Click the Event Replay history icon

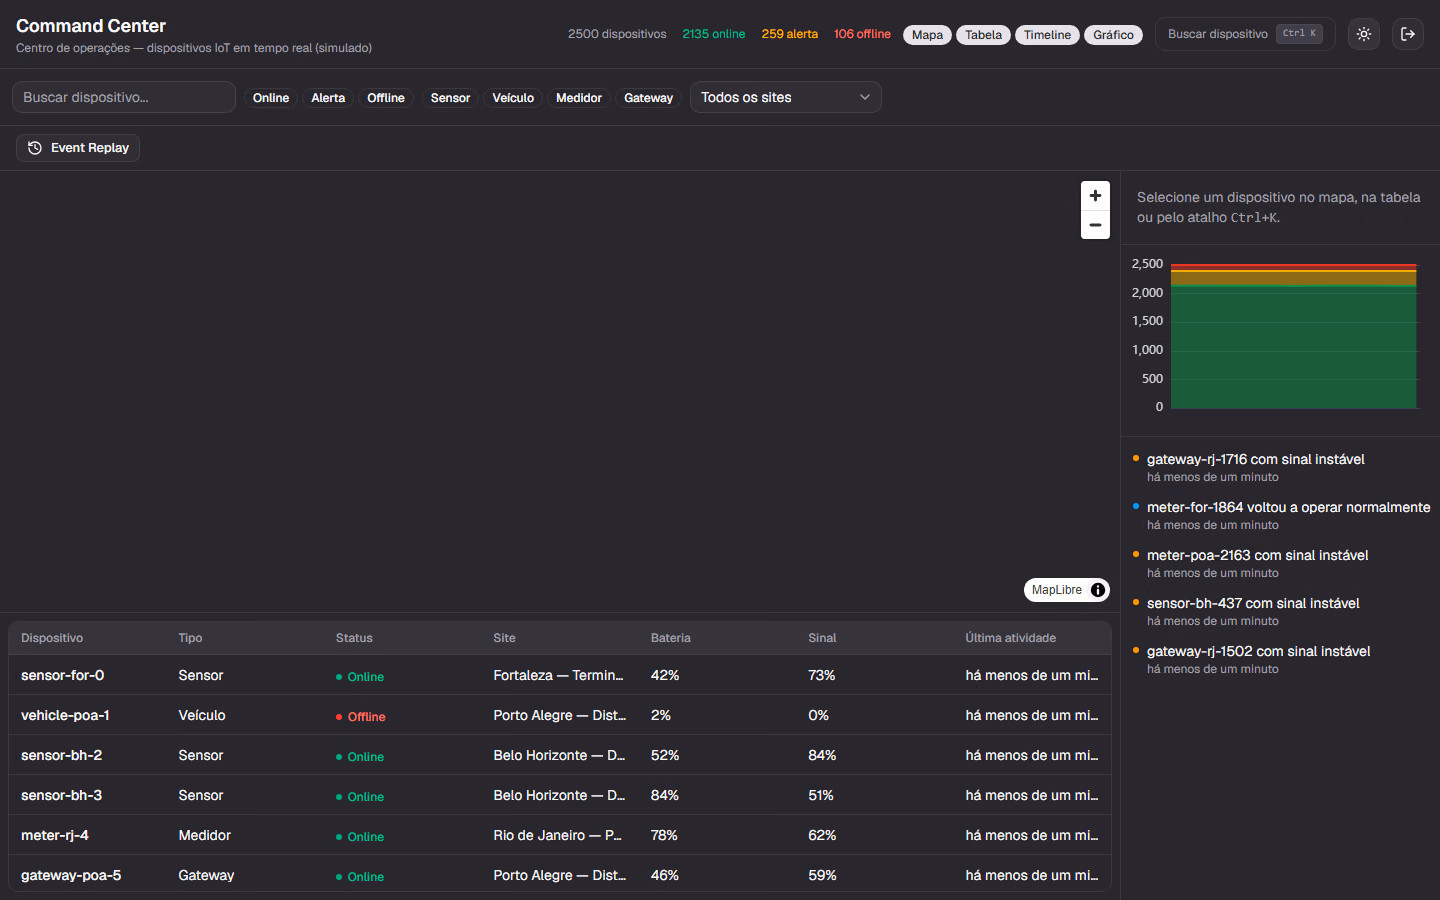35,148
